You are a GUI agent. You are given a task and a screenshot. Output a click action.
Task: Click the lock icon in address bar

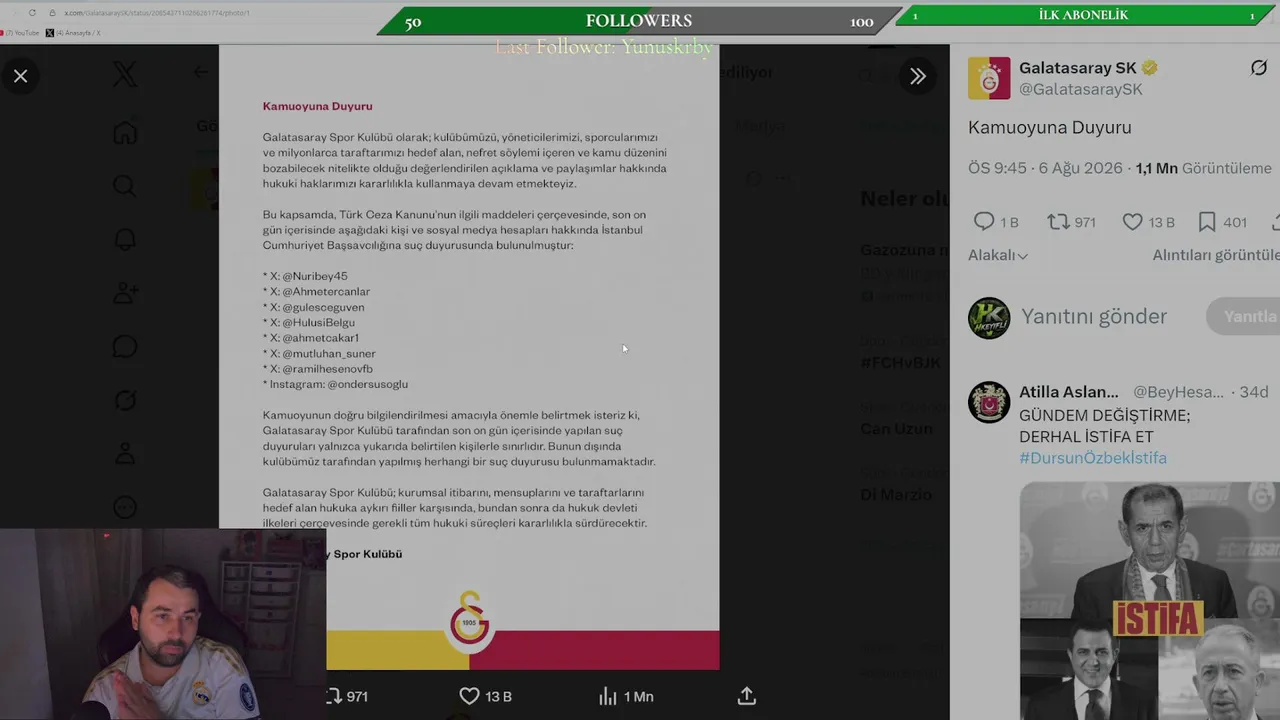[x=52, y=13]
